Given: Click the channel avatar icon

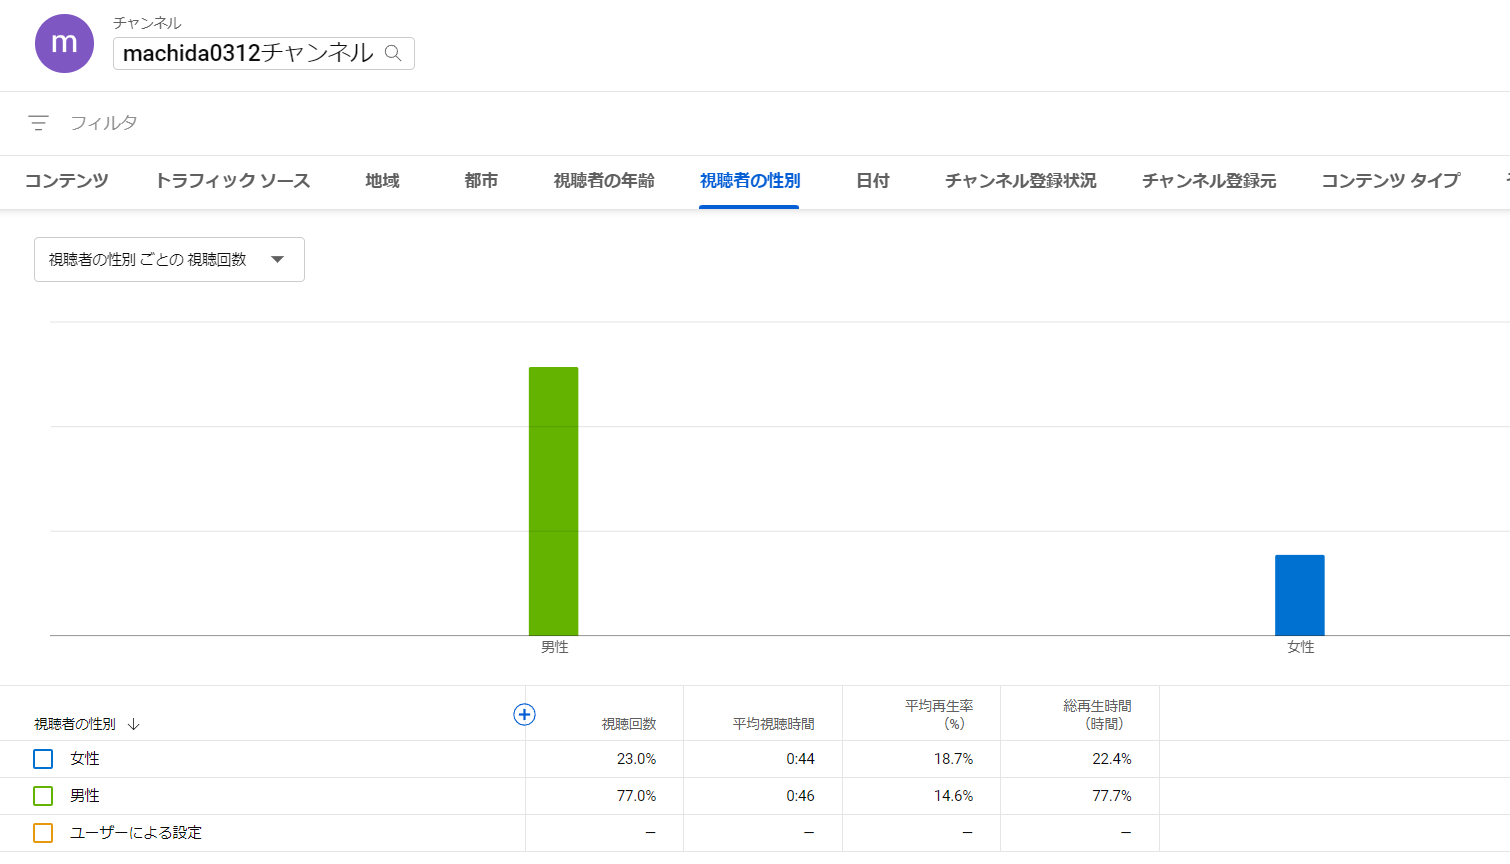Looking at the screenshot, I should tap(64, 43).
